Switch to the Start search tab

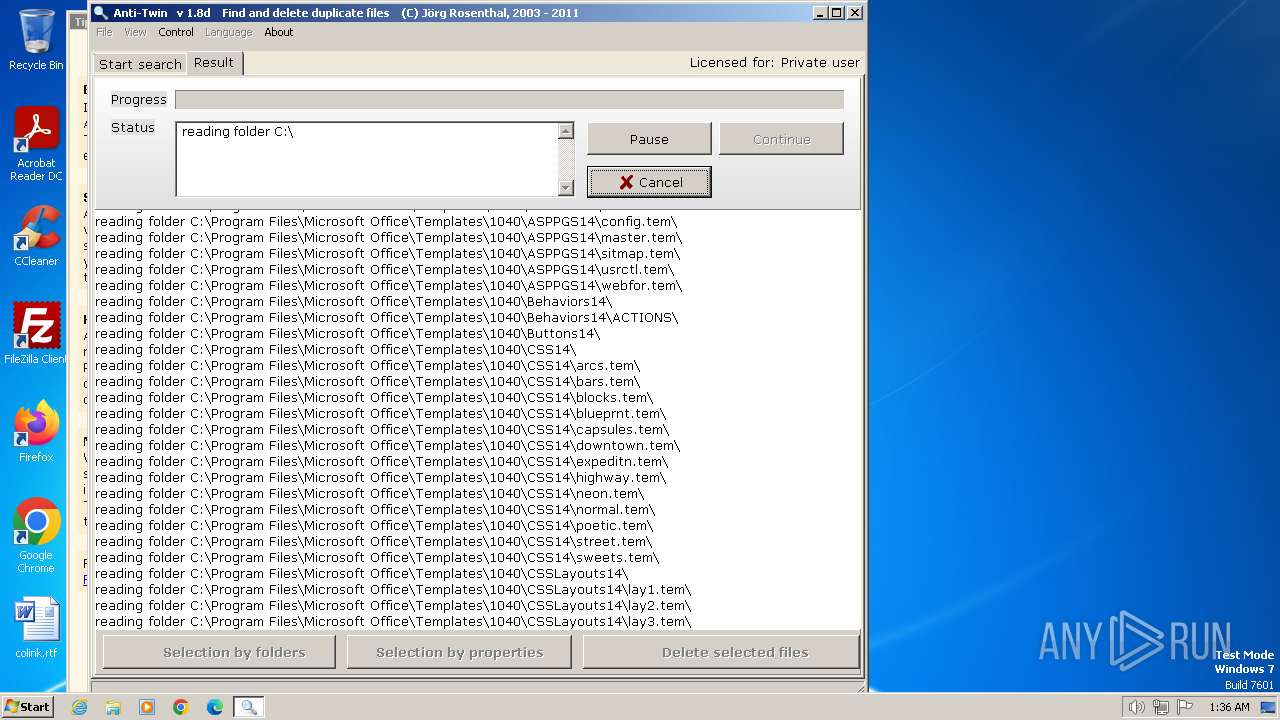pyautogui.click(x=140, y=64)
